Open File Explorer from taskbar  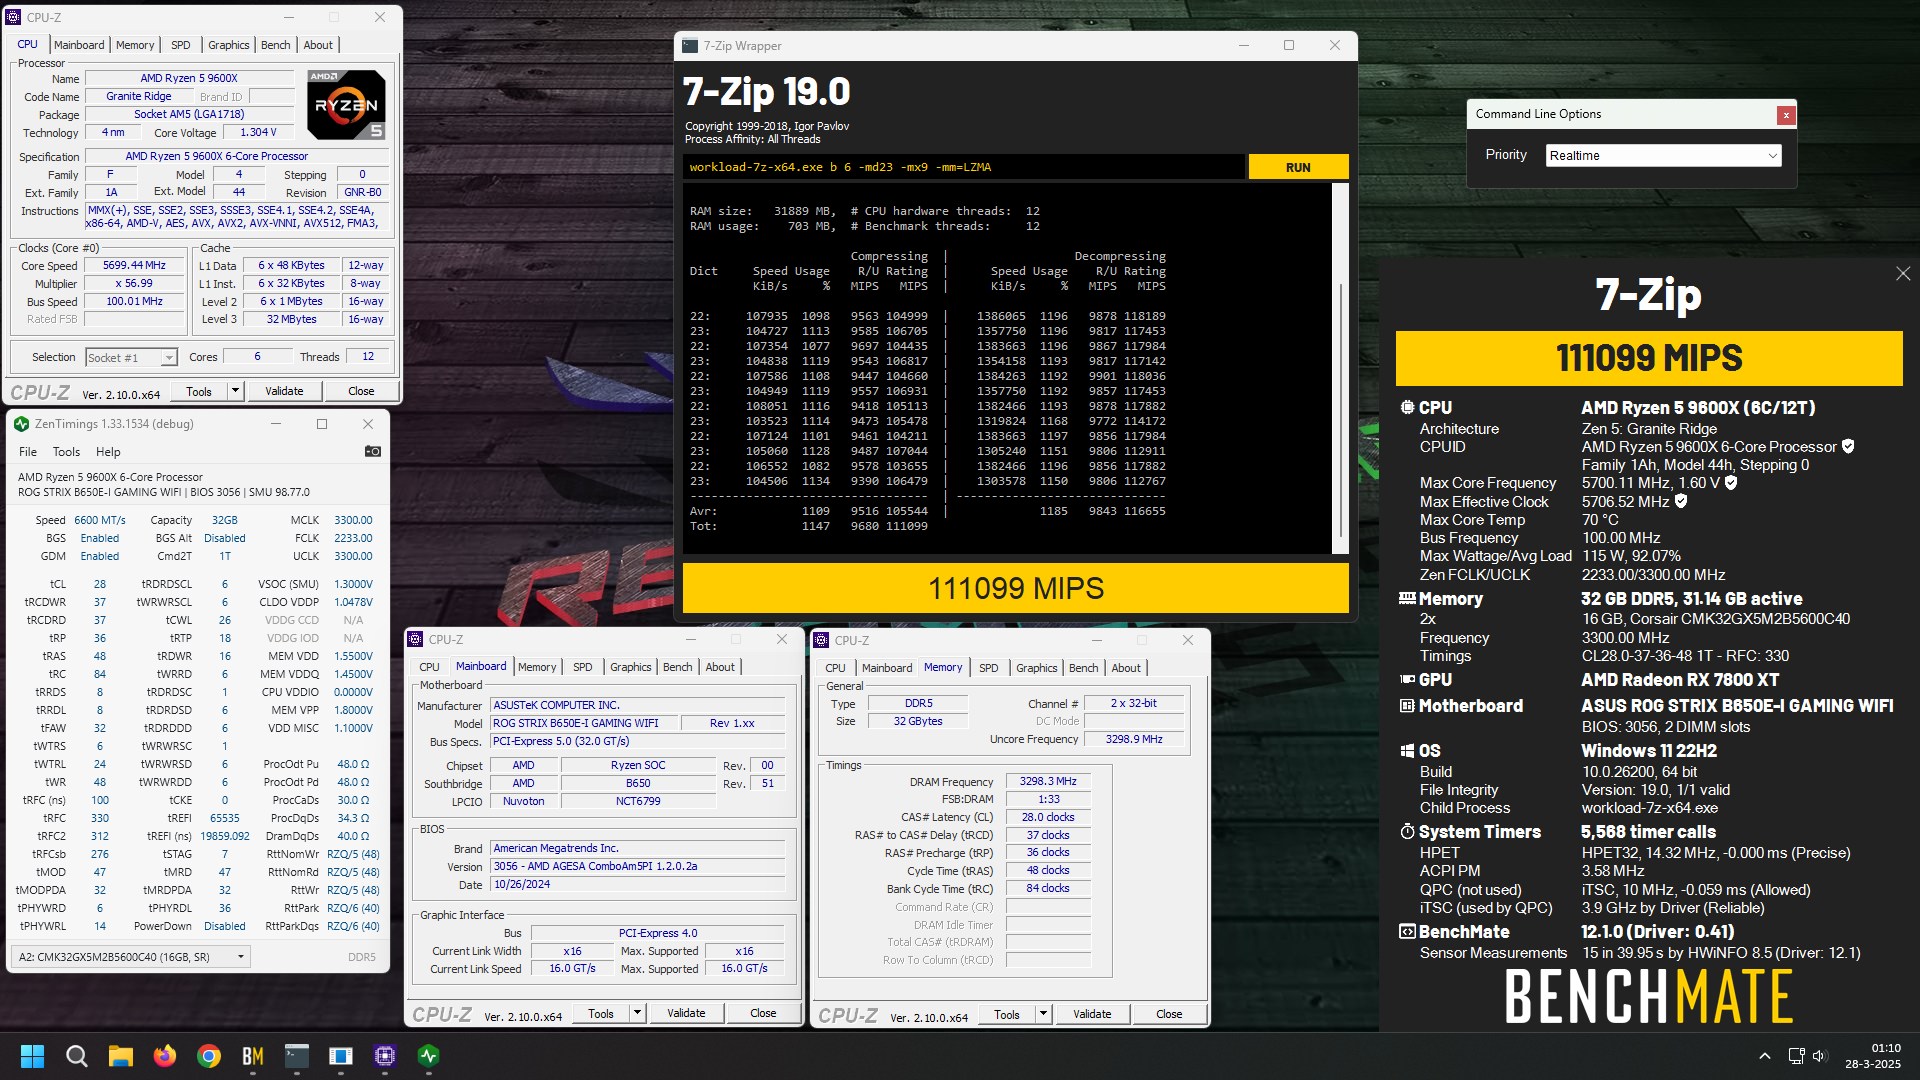[x=121, y=1056]
